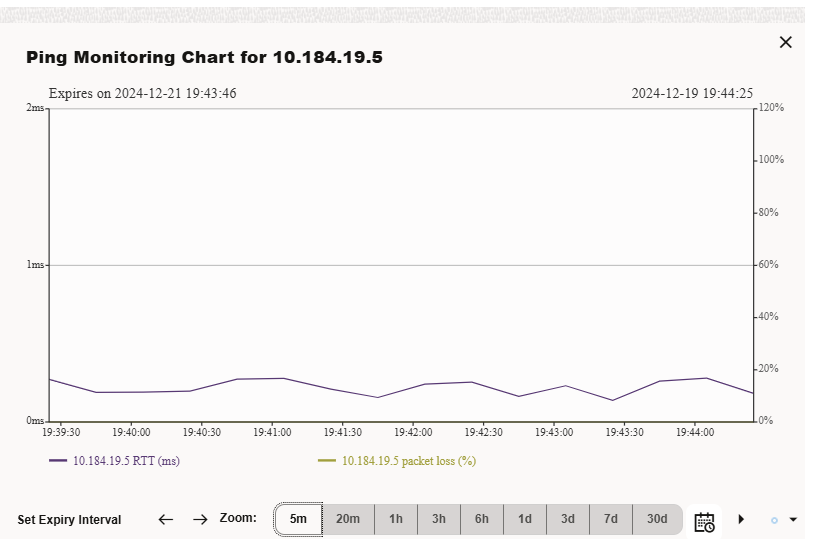Click the play triangle icon

pyautogui.click(x=741, y=520)
